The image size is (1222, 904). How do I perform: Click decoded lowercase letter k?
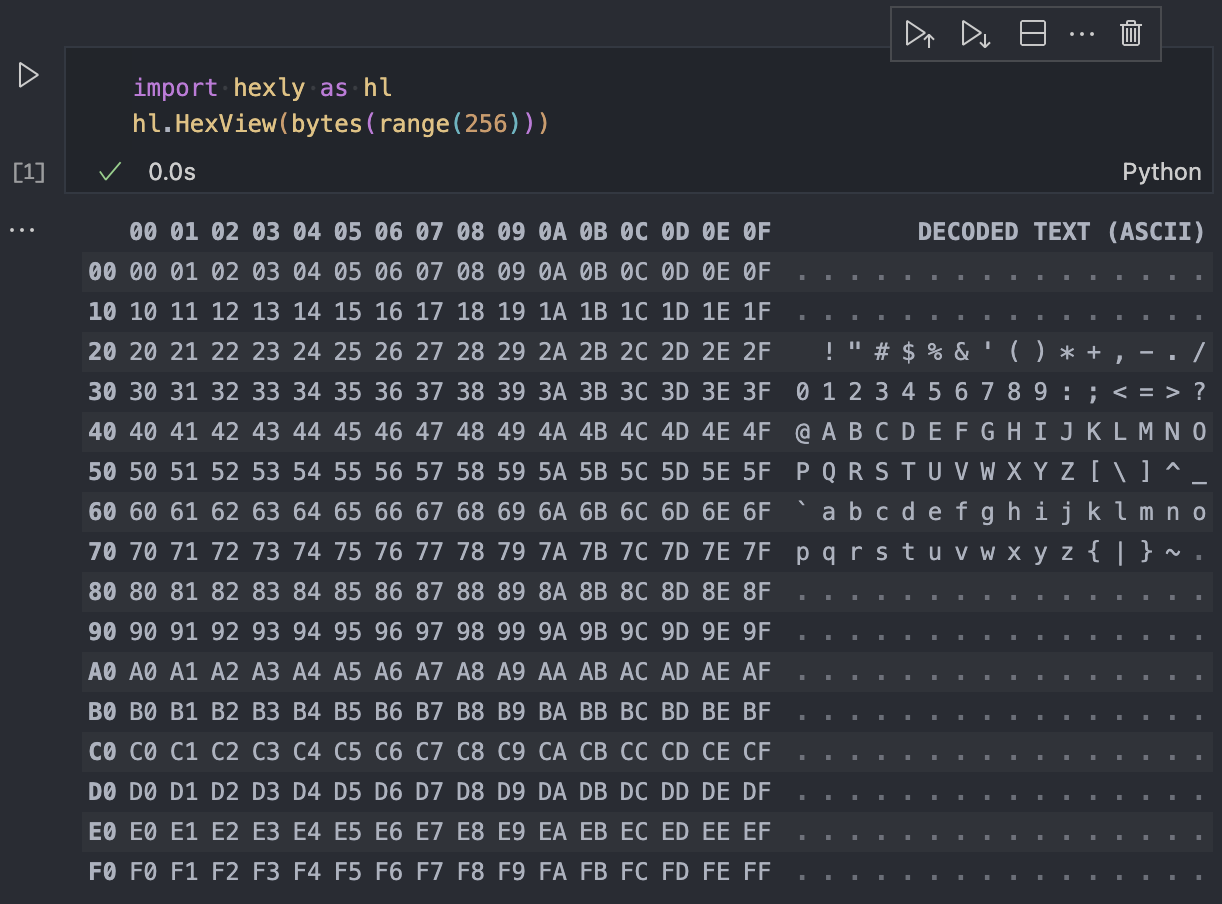point(1094,512)
